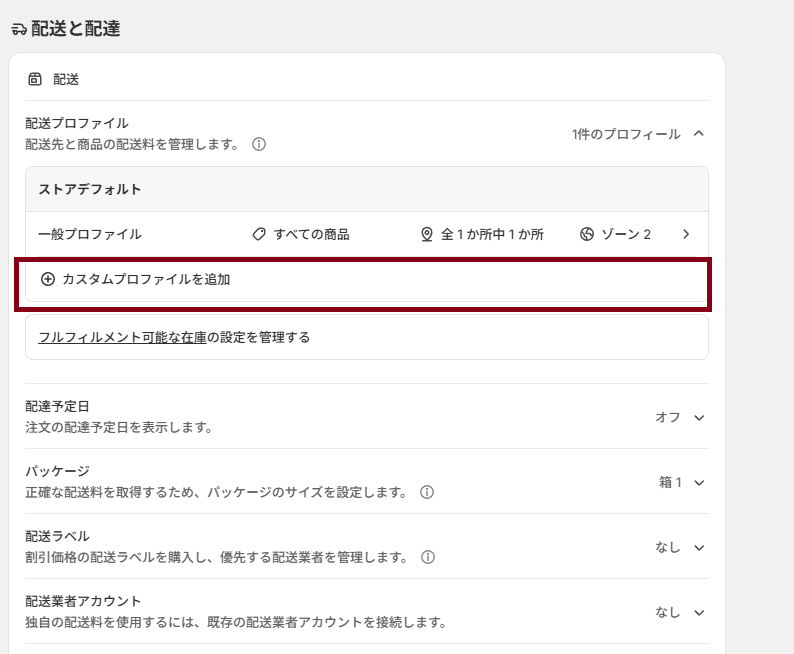Click the なし value in 配送ラベル row
Screen dimensions: 794x654
(667, 547)
